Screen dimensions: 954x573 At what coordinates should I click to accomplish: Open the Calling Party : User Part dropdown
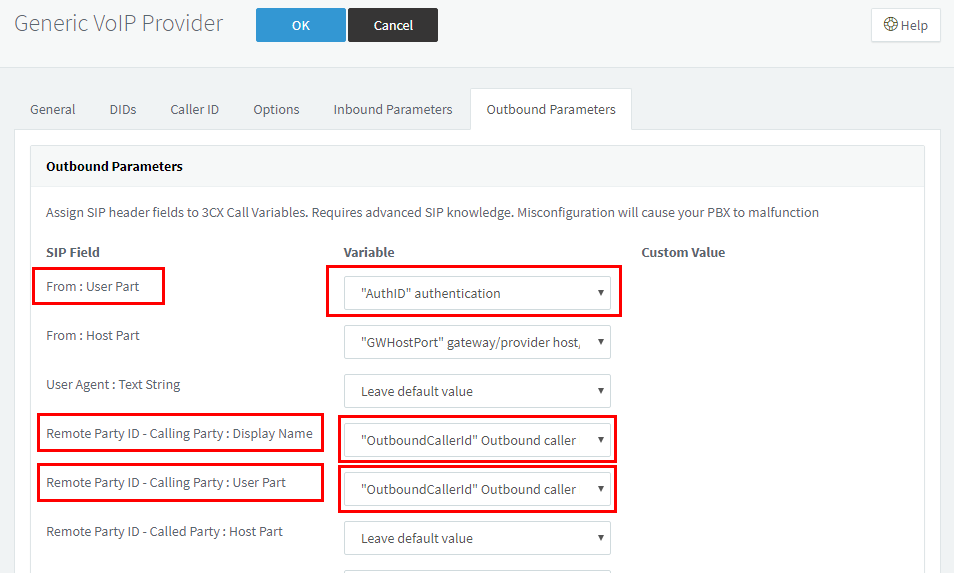477,489
